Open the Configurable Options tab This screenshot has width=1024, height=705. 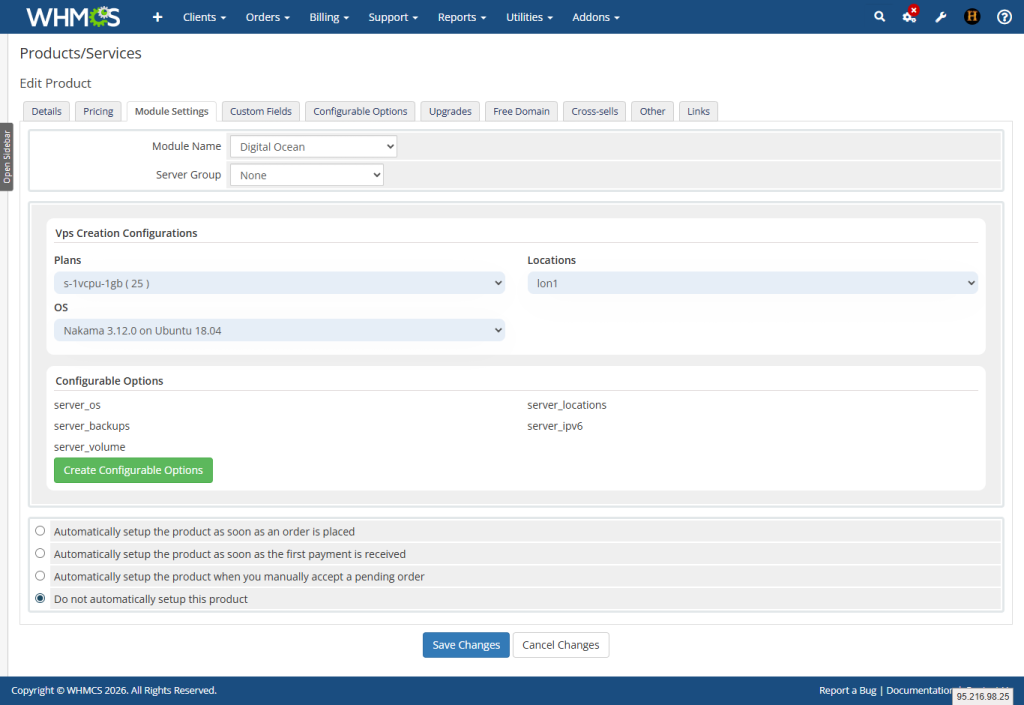[360, 111]
